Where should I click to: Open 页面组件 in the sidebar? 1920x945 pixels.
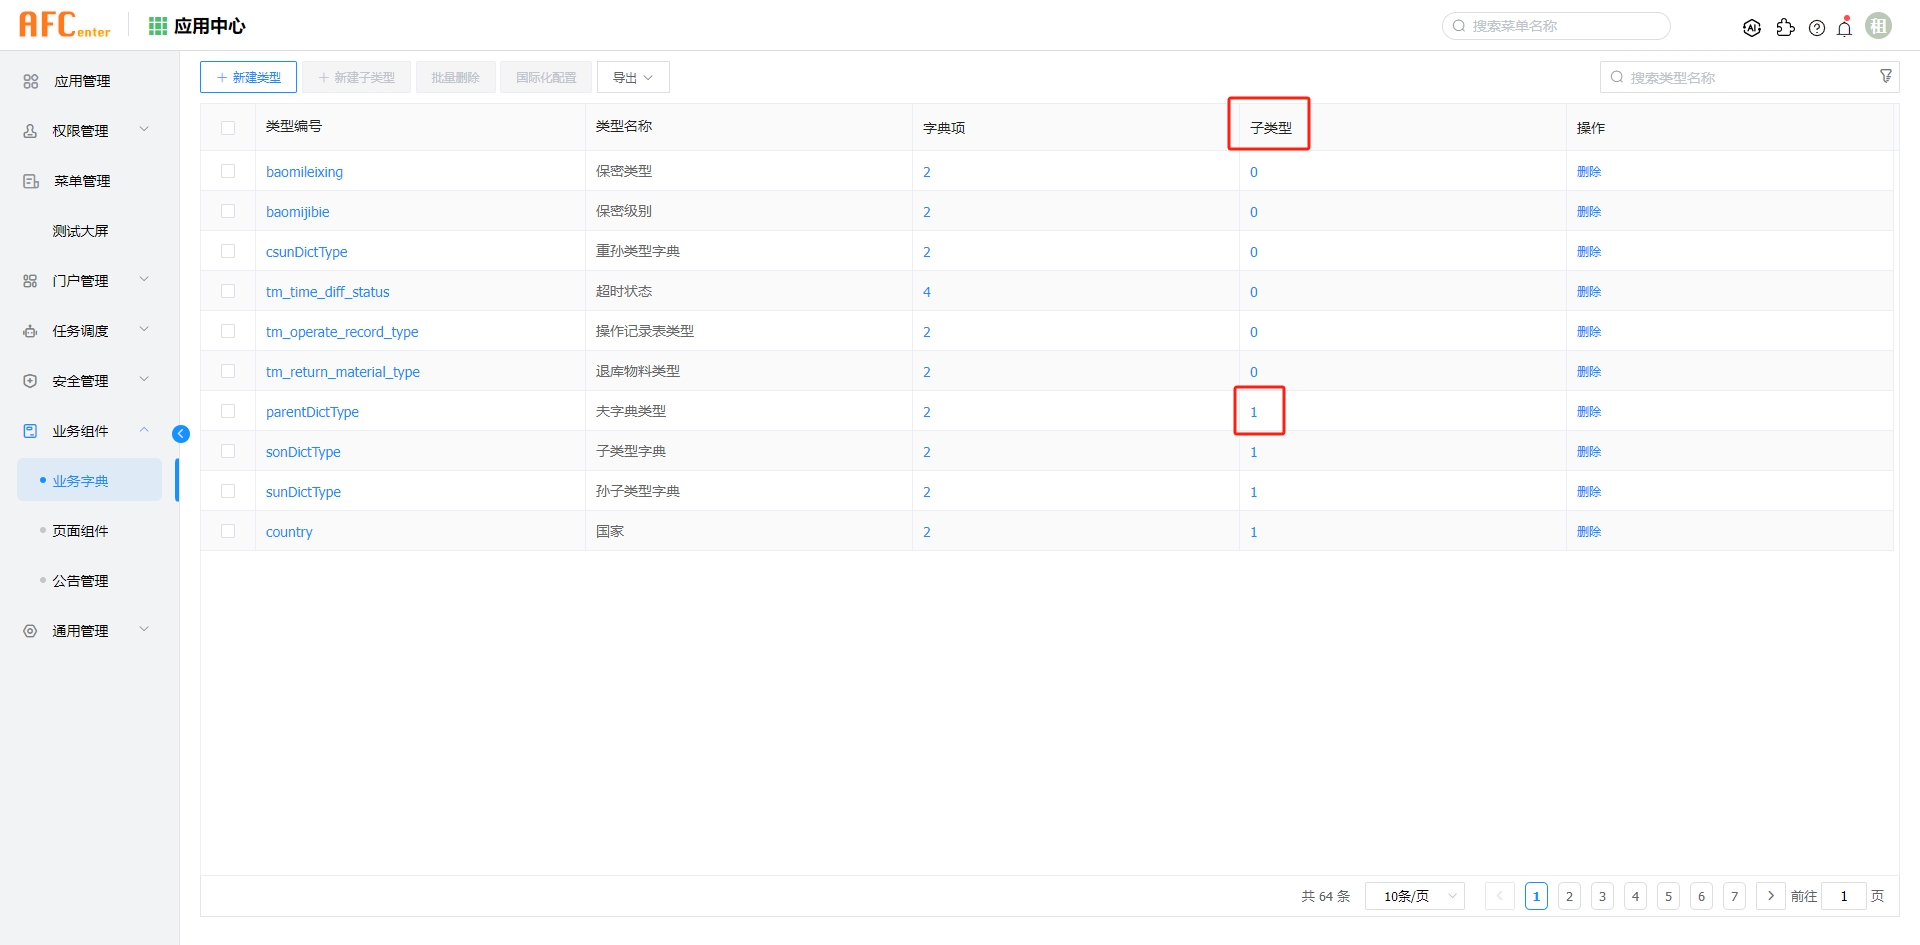(x=81, y=531)
